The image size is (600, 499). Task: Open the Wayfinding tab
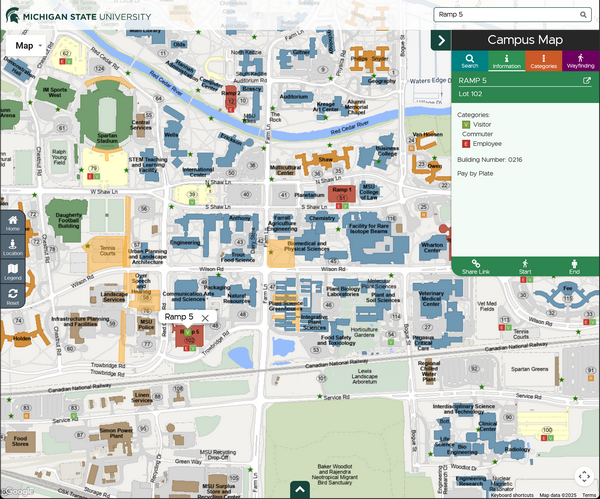tap(580, 61)
